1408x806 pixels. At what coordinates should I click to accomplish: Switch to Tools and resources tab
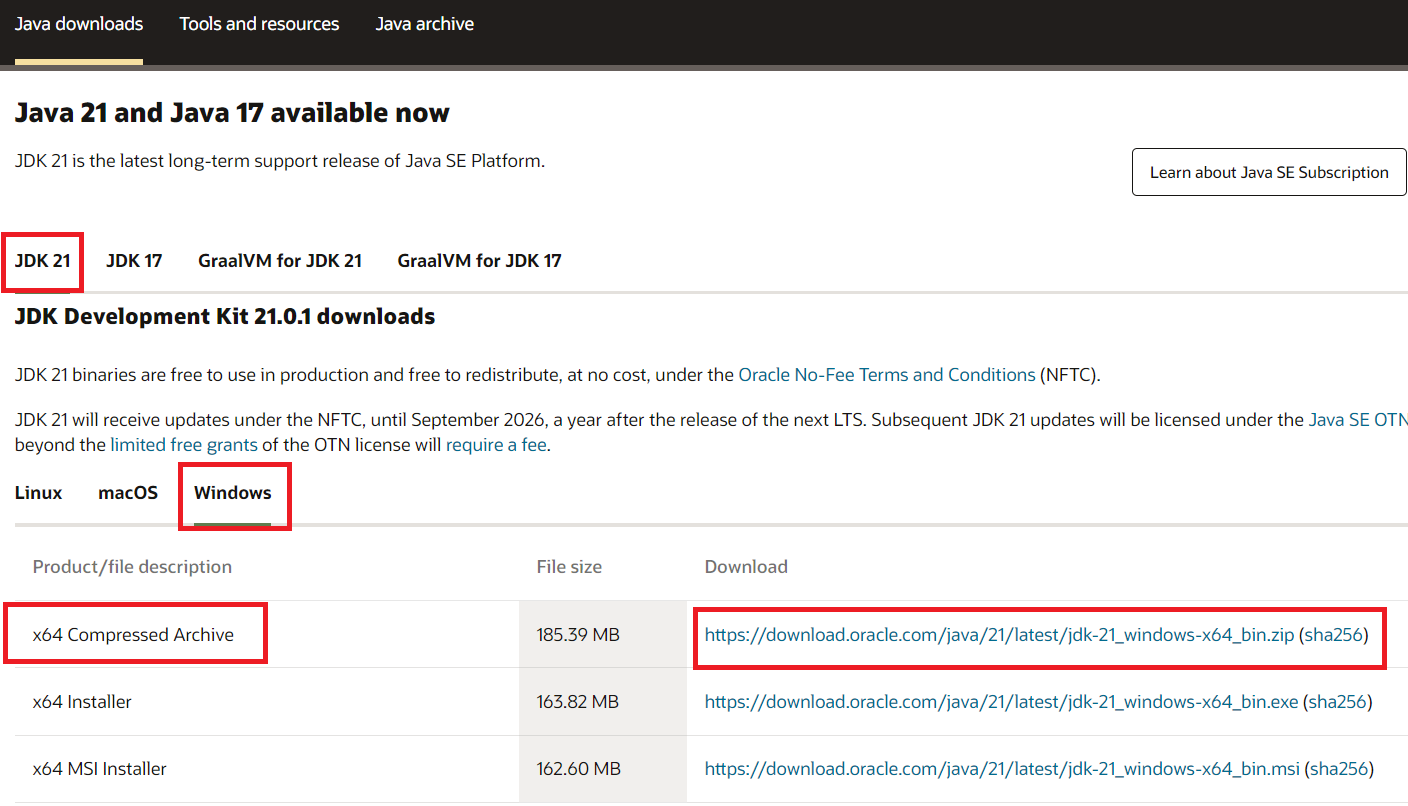(x=259, y=24)
